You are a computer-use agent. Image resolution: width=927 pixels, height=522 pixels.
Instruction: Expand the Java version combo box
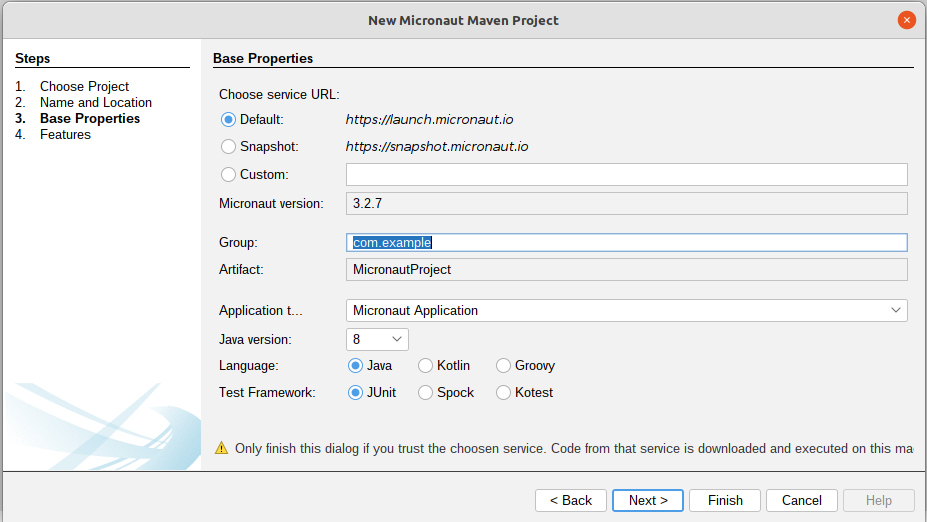coord(377,339)
